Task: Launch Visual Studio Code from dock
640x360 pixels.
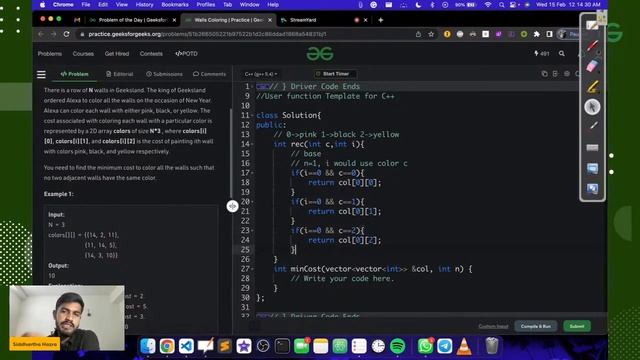Action: pos(186,346)
